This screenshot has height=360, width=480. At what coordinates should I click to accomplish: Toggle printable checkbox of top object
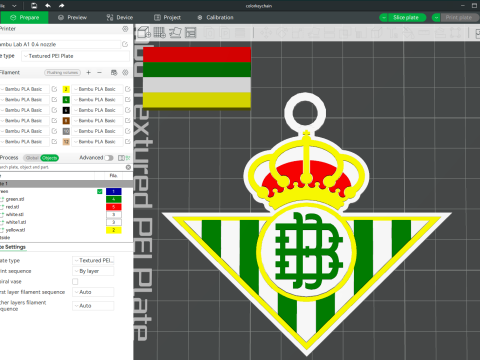pos(100,191)
